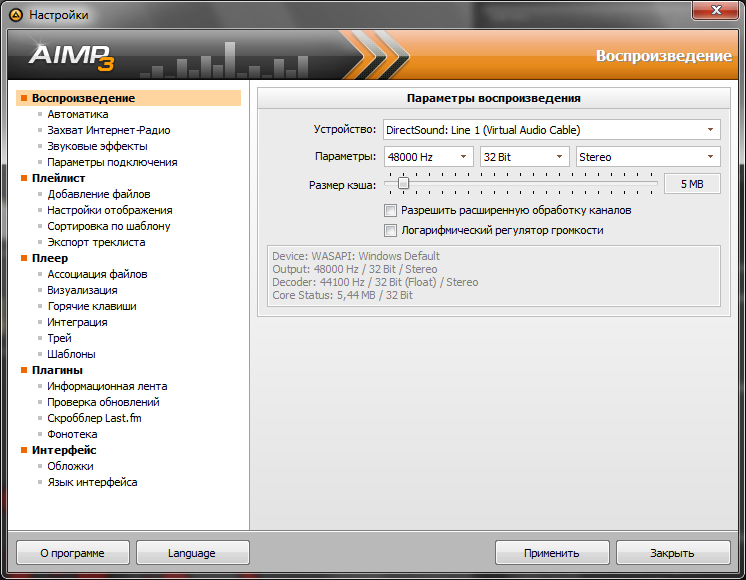Open the Шаблоны settings page

(x=71, y=354)
